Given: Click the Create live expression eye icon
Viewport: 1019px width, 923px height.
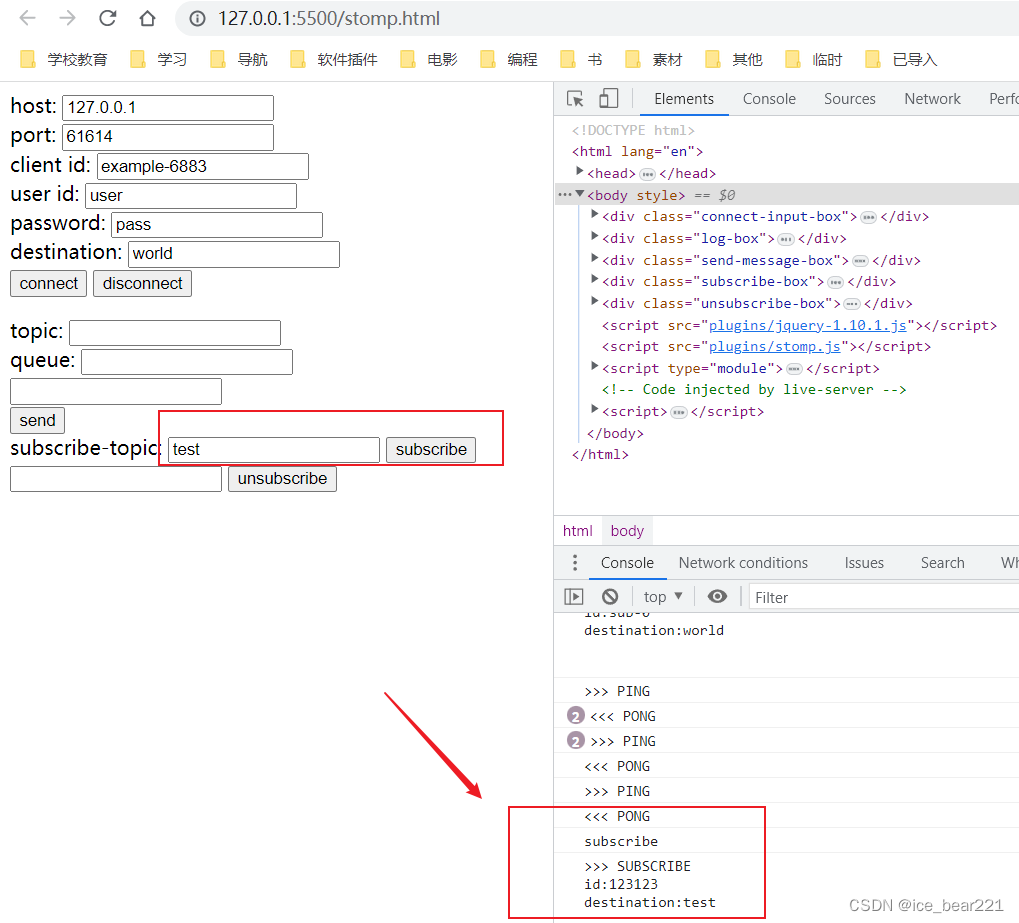Looking at the screenshot, I should (717, 596).
